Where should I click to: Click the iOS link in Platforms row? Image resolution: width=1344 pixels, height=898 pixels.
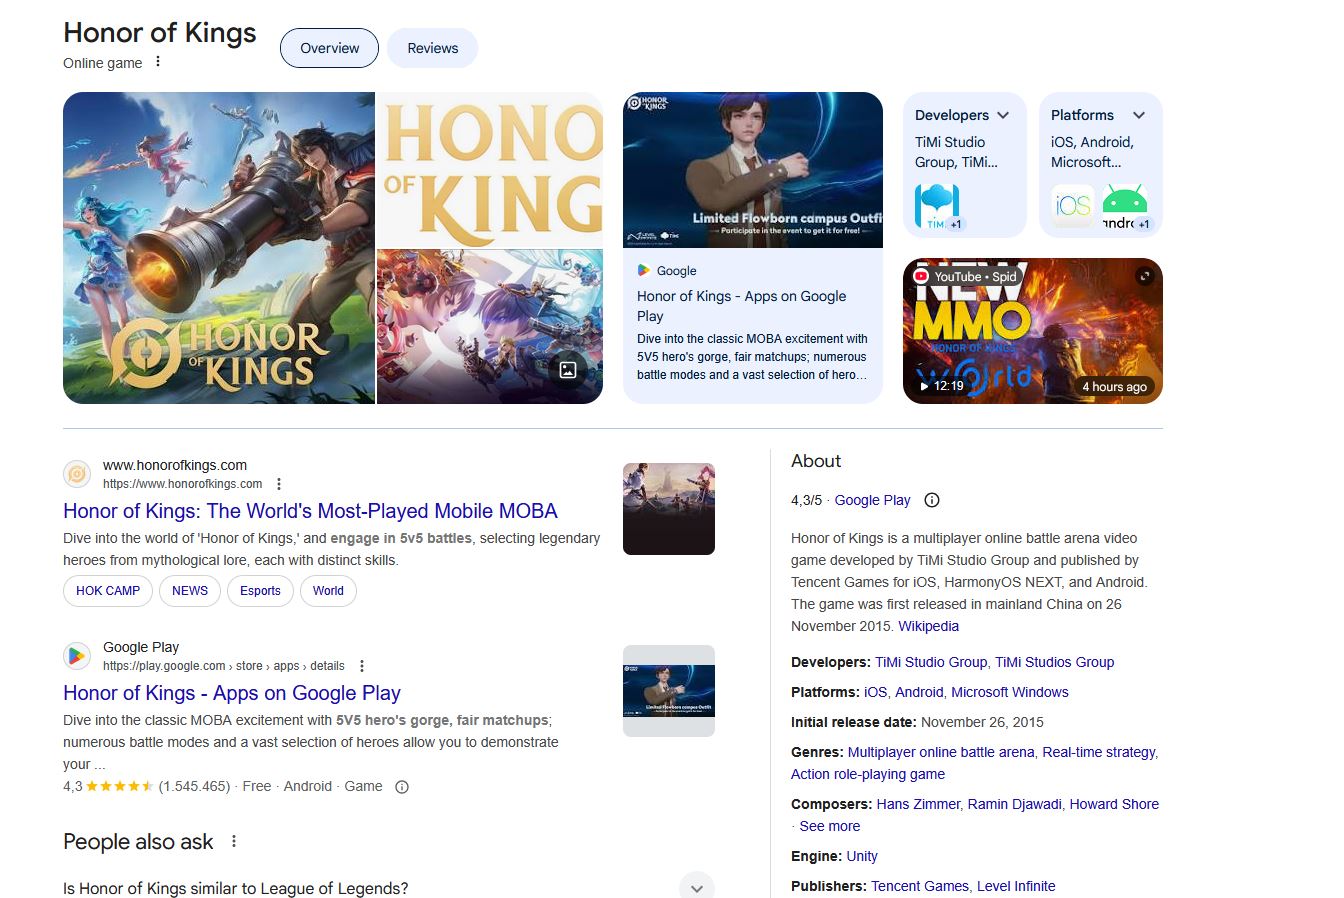[875, 692]
